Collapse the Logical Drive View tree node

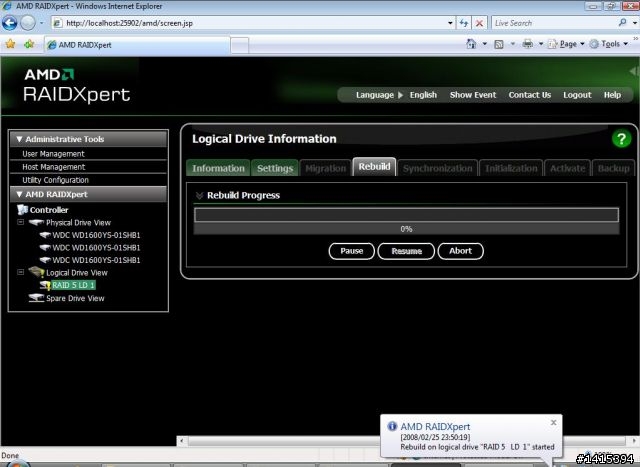point(20,272)
